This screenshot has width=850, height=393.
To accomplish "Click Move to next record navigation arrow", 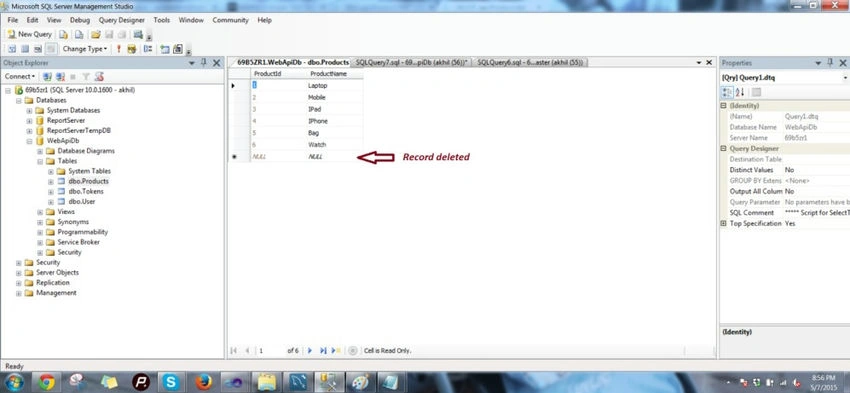I will 310,351.
